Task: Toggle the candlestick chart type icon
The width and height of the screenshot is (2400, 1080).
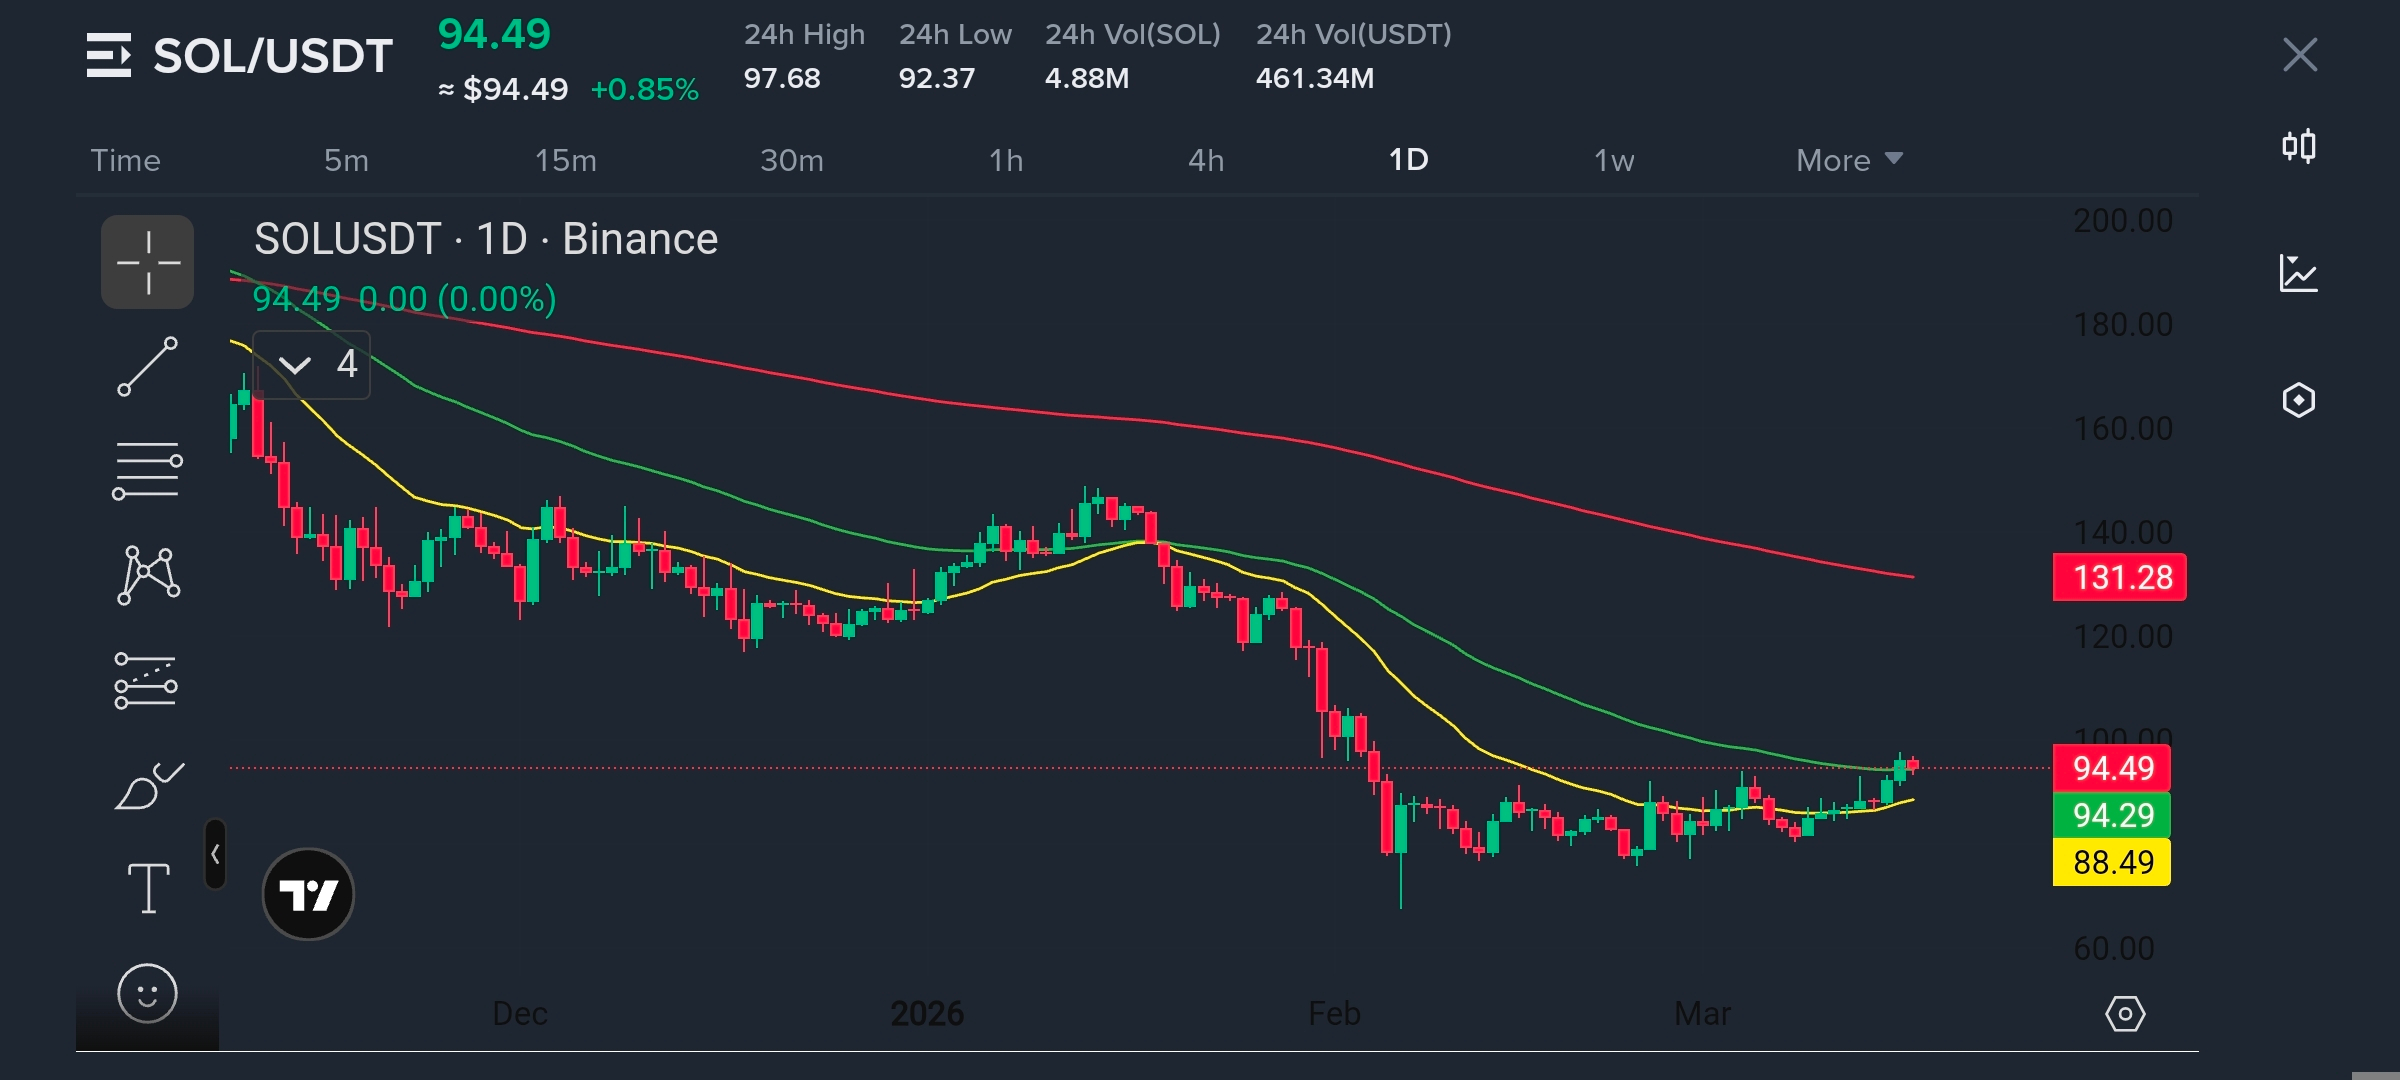Action: [2299, 147]
